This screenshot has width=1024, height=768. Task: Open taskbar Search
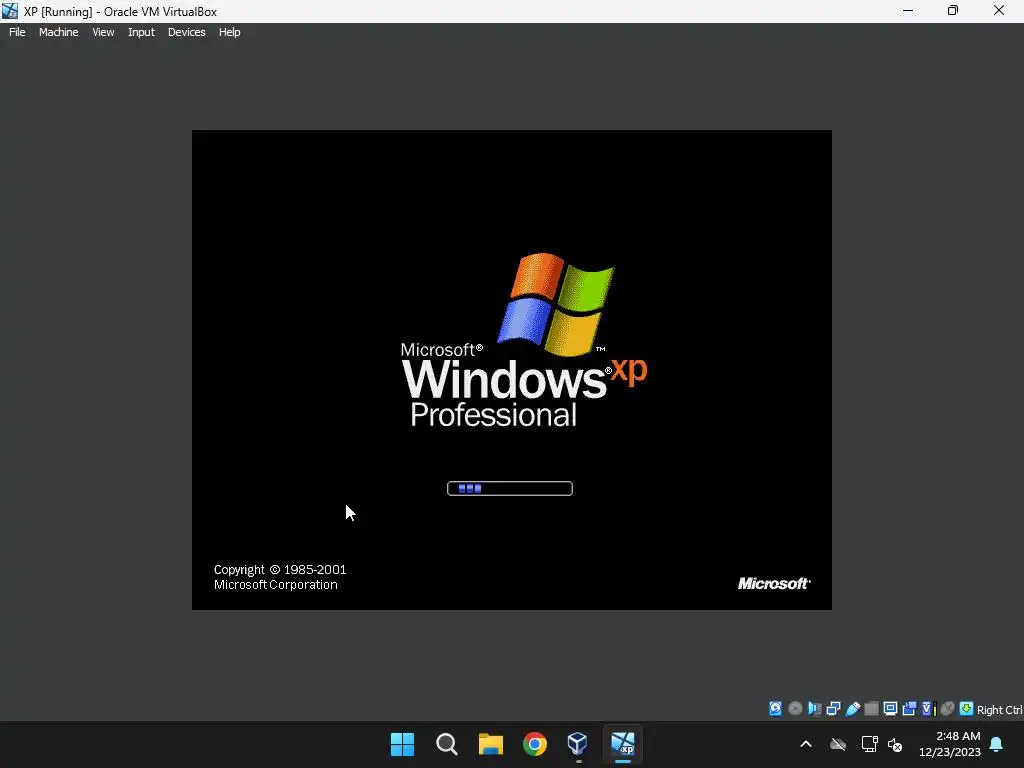pos(447,744)
